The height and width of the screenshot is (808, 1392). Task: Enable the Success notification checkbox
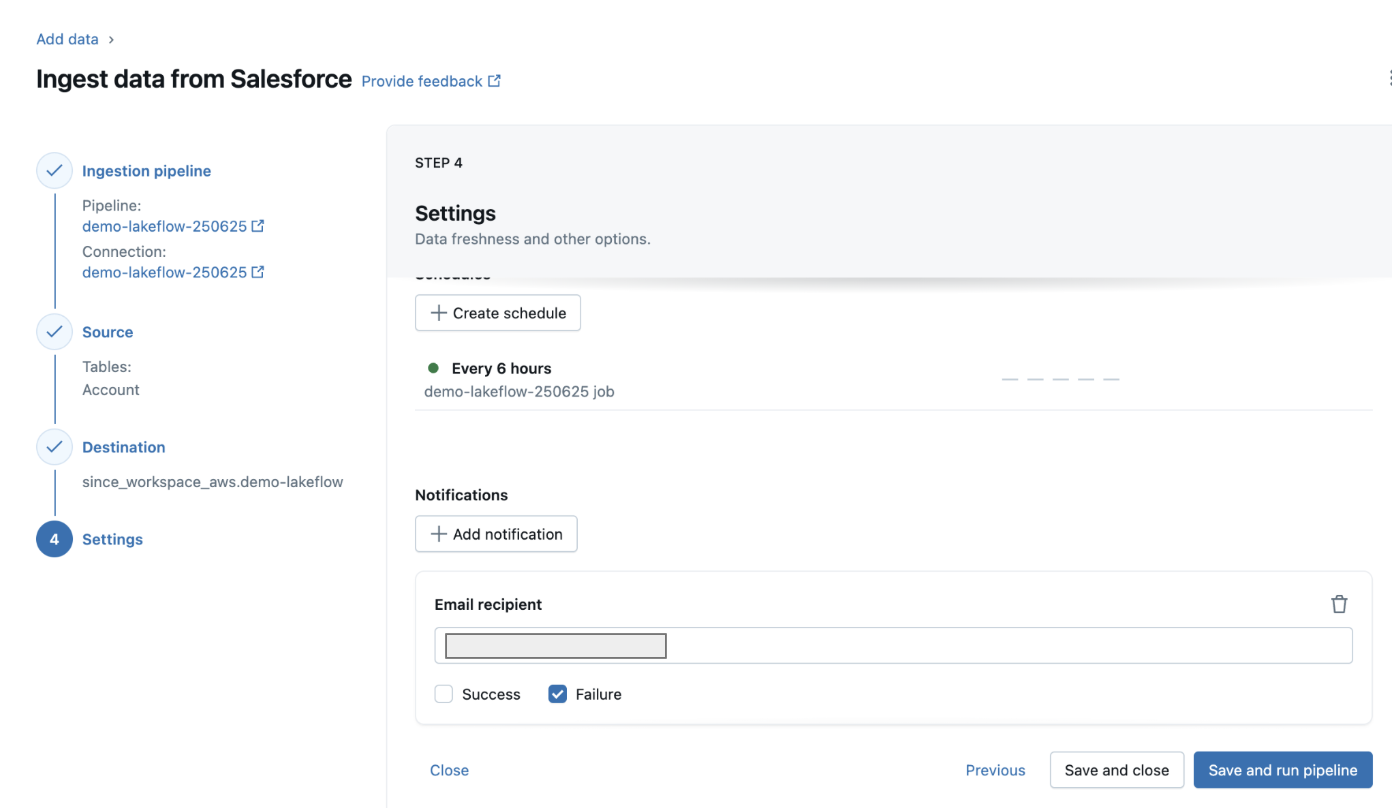click(443, 693)
